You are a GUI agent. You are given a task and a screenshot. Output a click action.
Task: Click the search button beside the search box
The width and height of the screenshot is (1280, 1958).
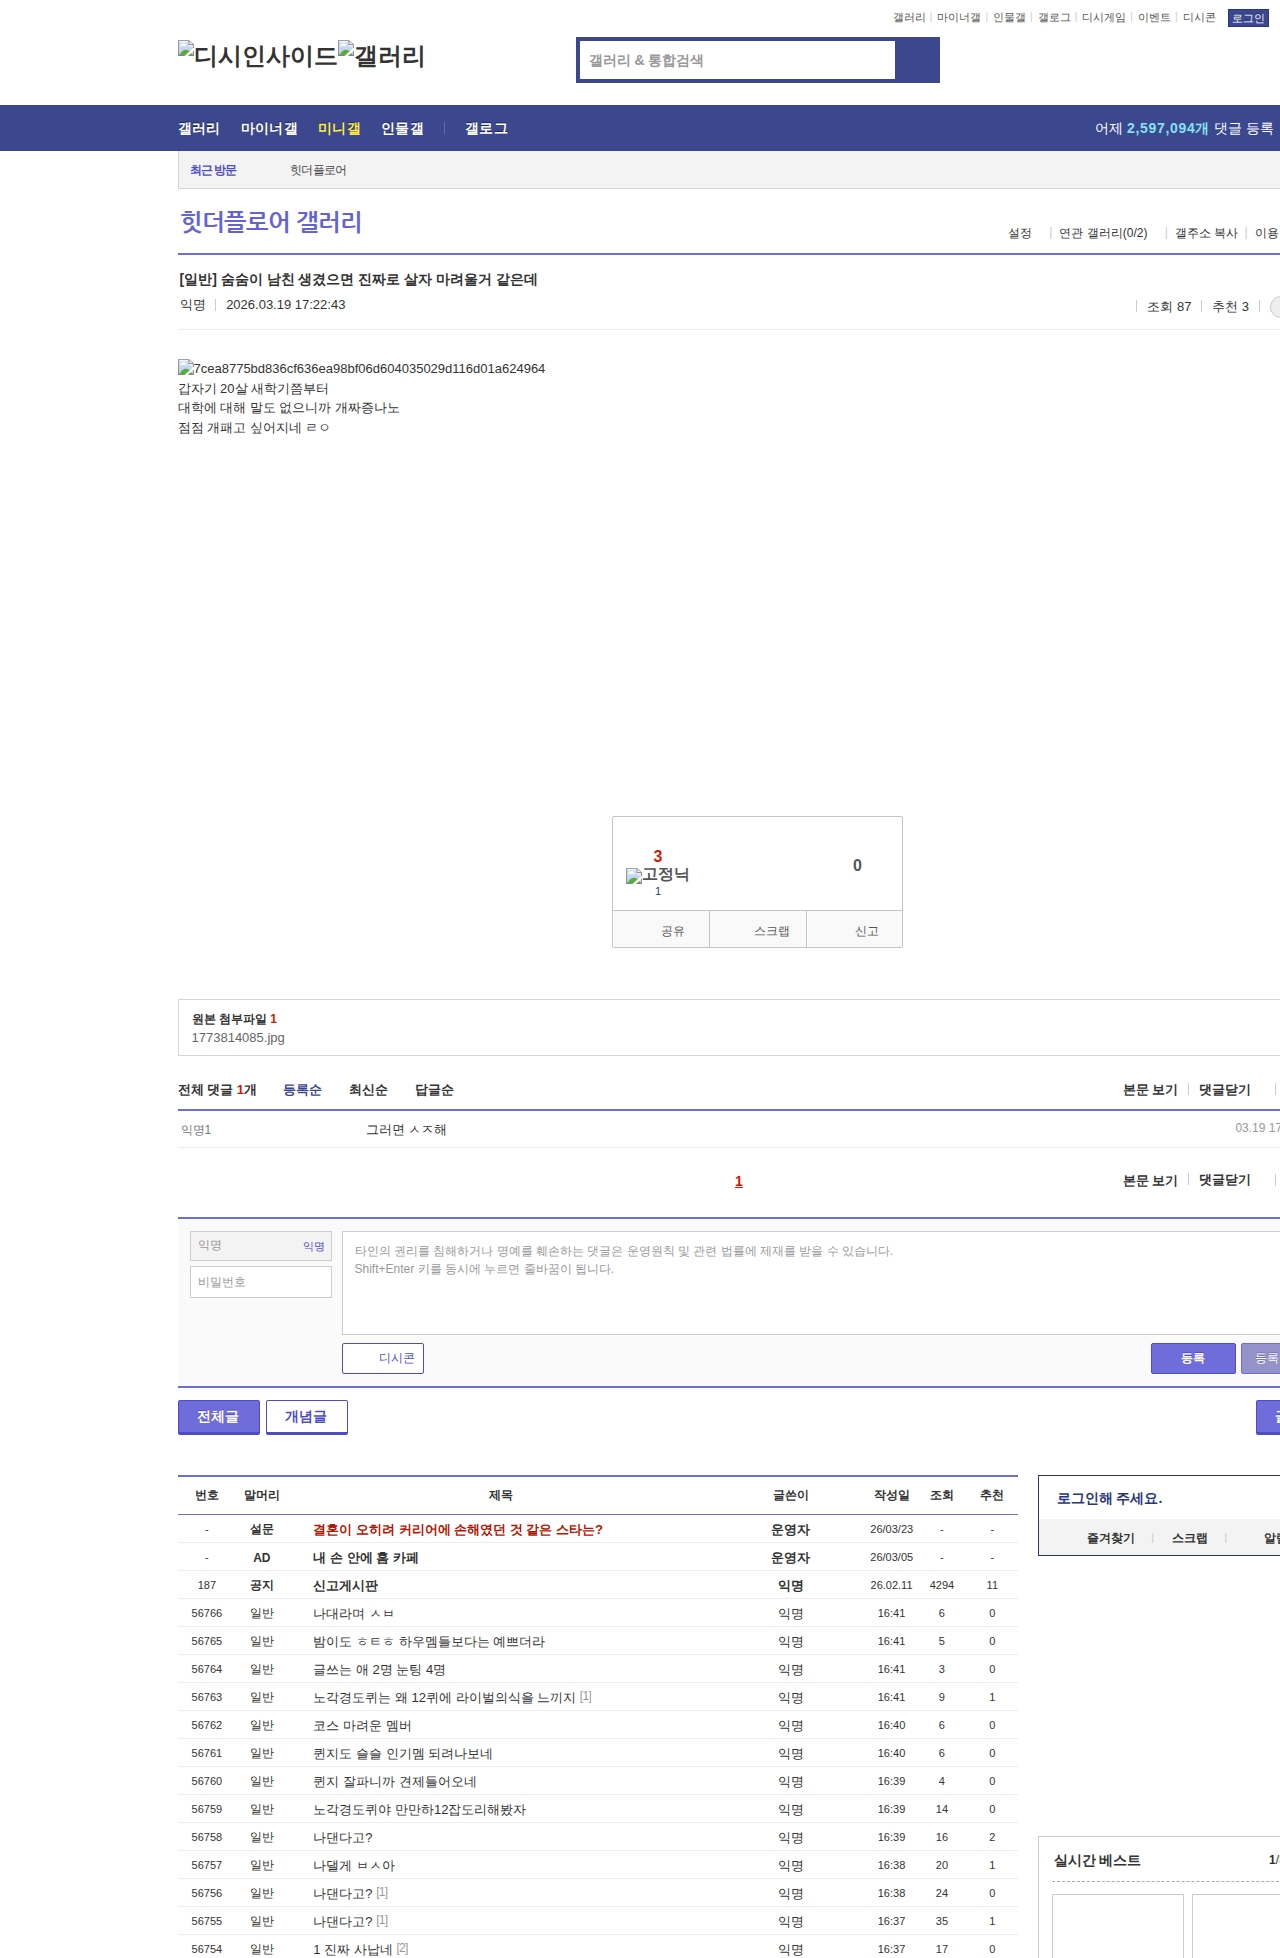[x=916, y=60]
